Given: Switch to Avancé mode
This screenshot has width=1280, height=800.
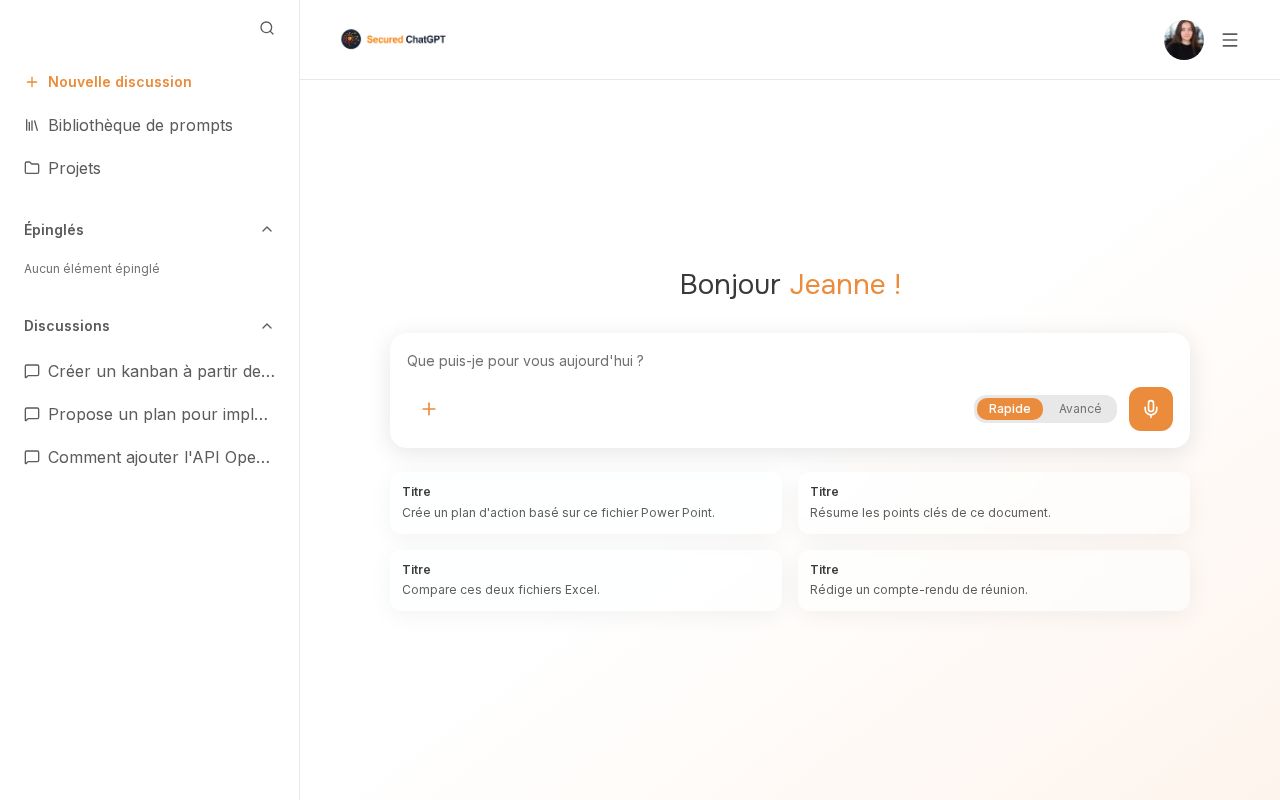Looking at the screenshot, I should pyautogui.click(x=1080, y=409).
